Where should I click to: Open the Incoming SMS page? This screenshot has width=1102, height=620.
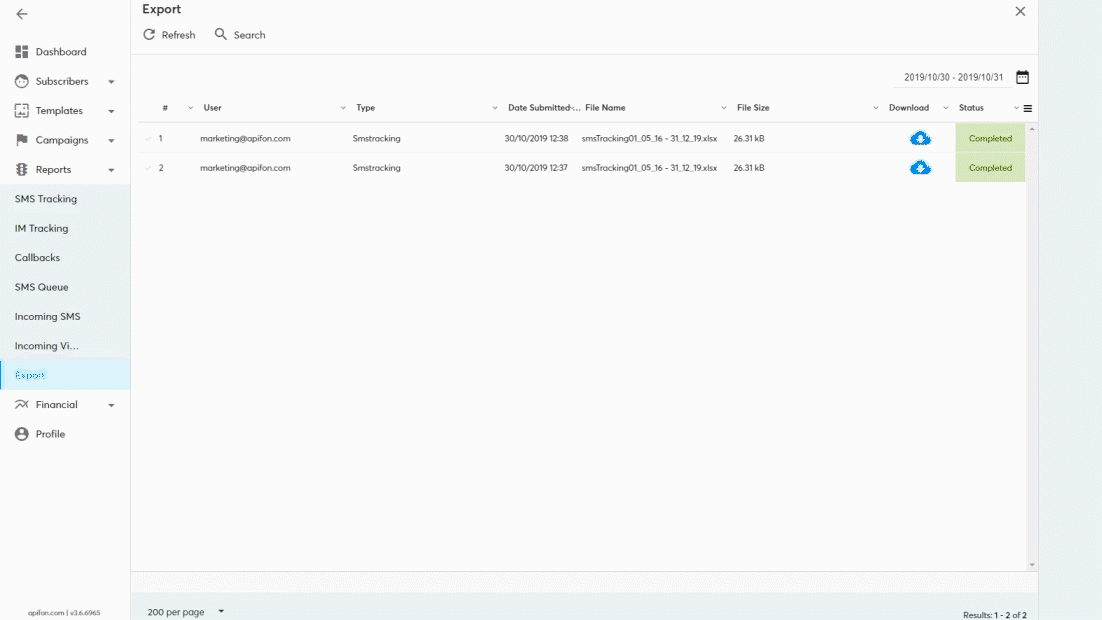[x=47, y=317]
